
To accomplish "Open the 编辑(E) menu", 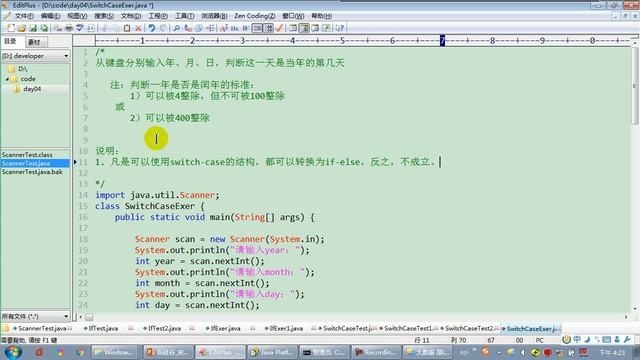I will (50, 16).
